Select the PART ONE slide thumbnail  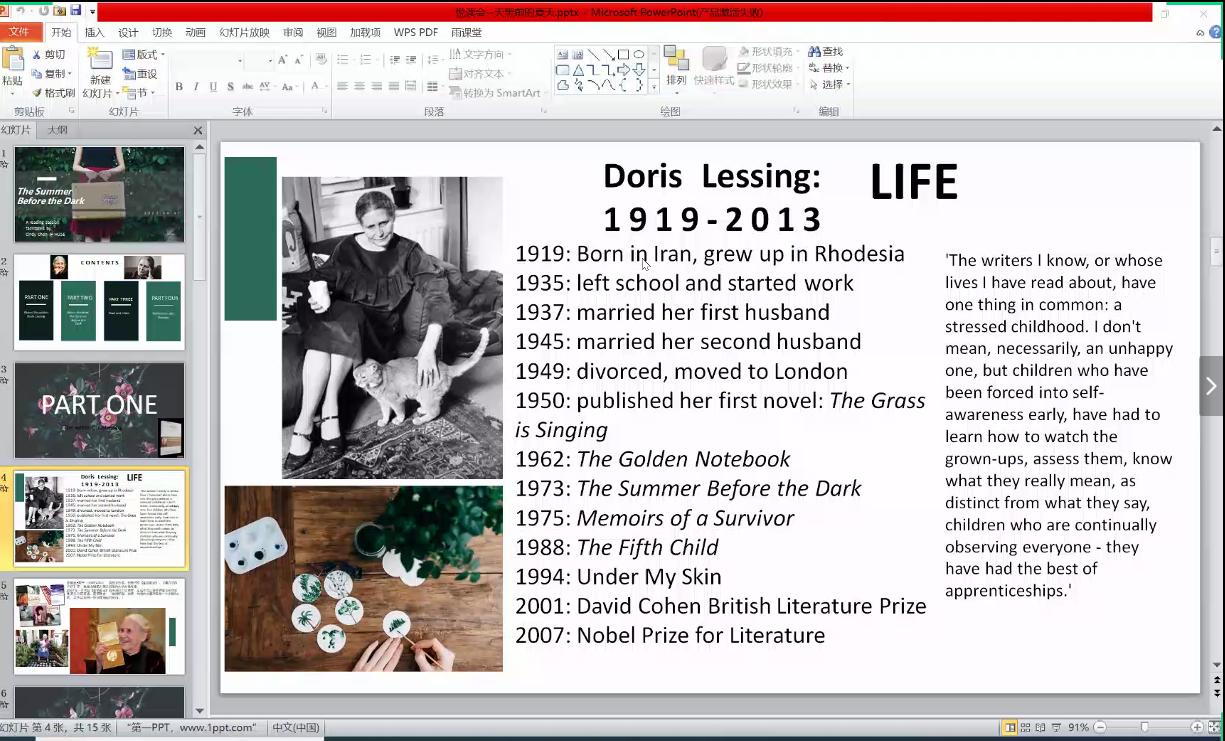[x=99, y=410]
